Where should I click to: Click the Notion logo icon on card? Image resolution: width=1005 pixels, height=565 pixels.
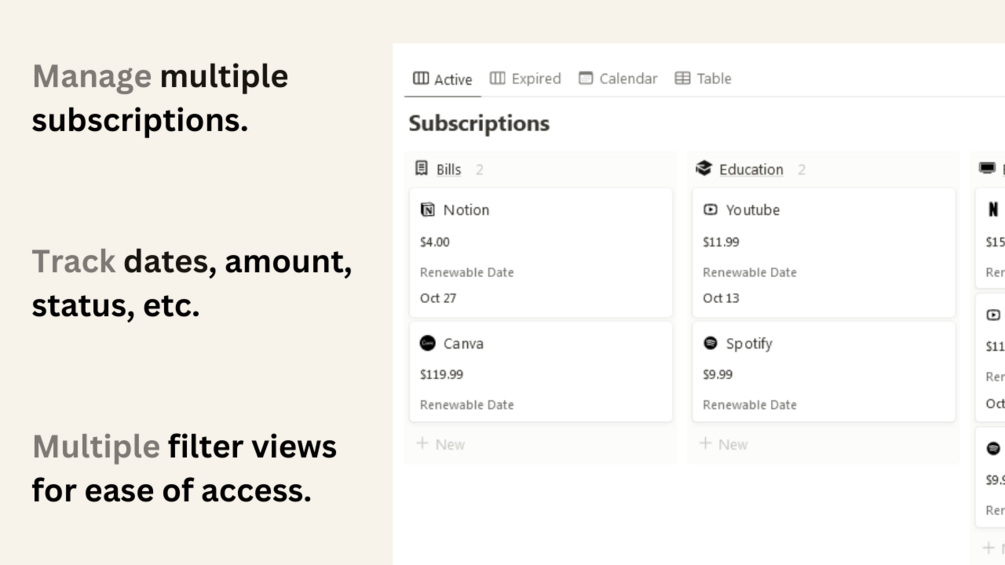[x=428, y=209]
